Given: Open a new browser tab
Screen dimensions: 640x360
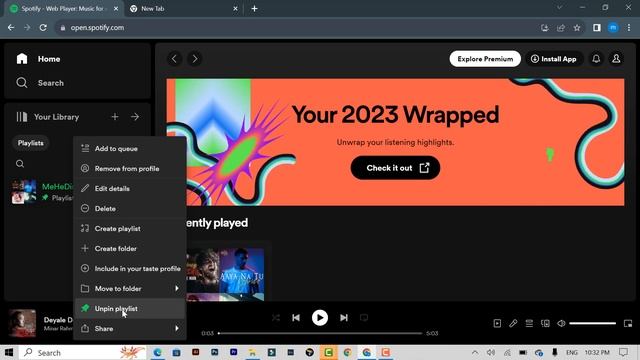Looking at the screenshot, I should 254,9.
